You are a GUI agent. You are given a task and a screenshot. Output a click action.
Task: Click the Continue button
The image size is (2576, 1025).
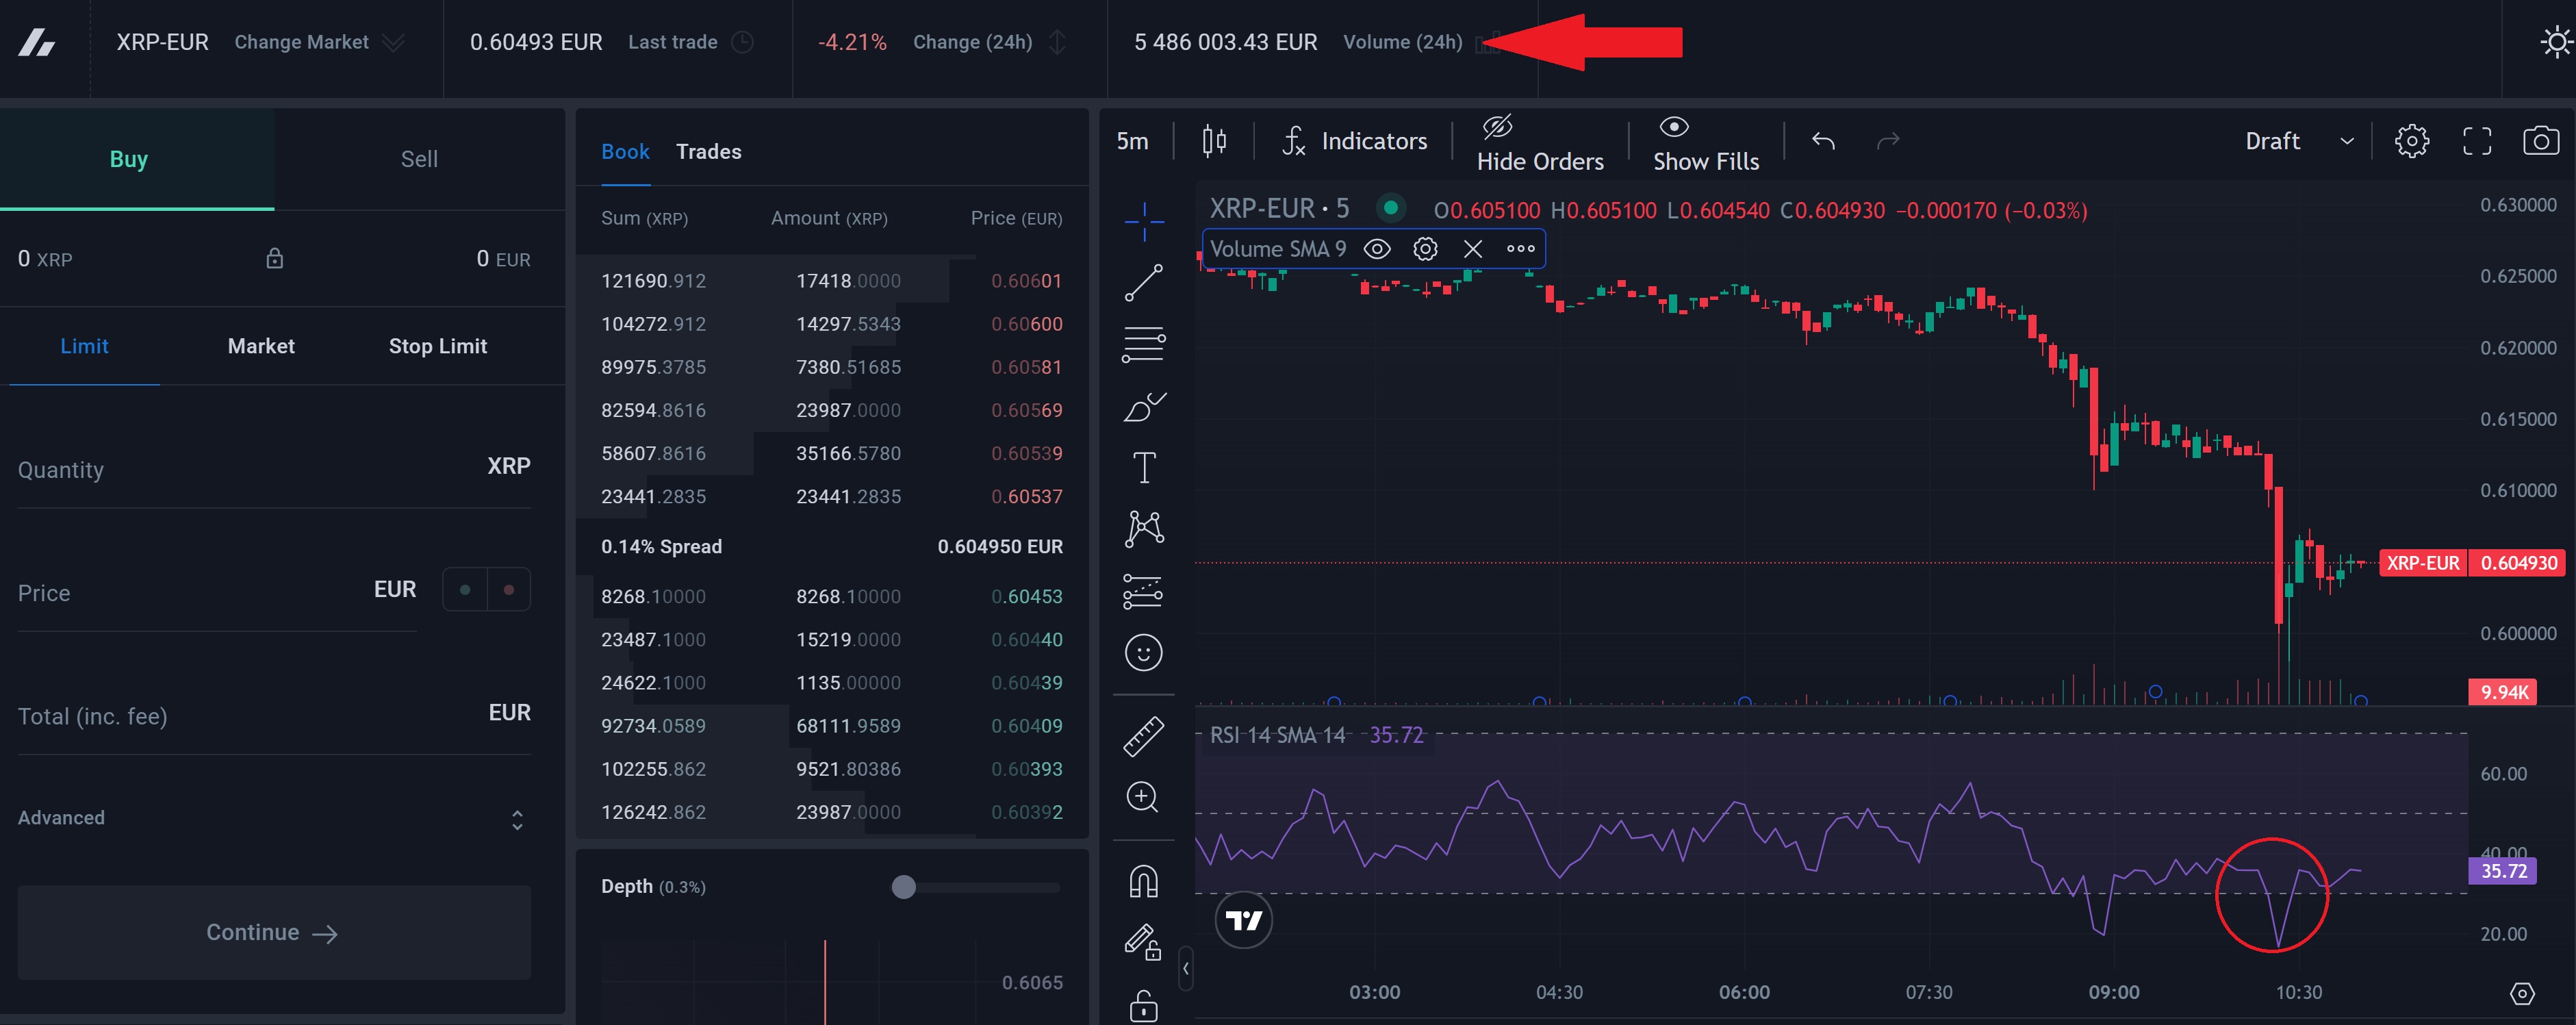272,932
